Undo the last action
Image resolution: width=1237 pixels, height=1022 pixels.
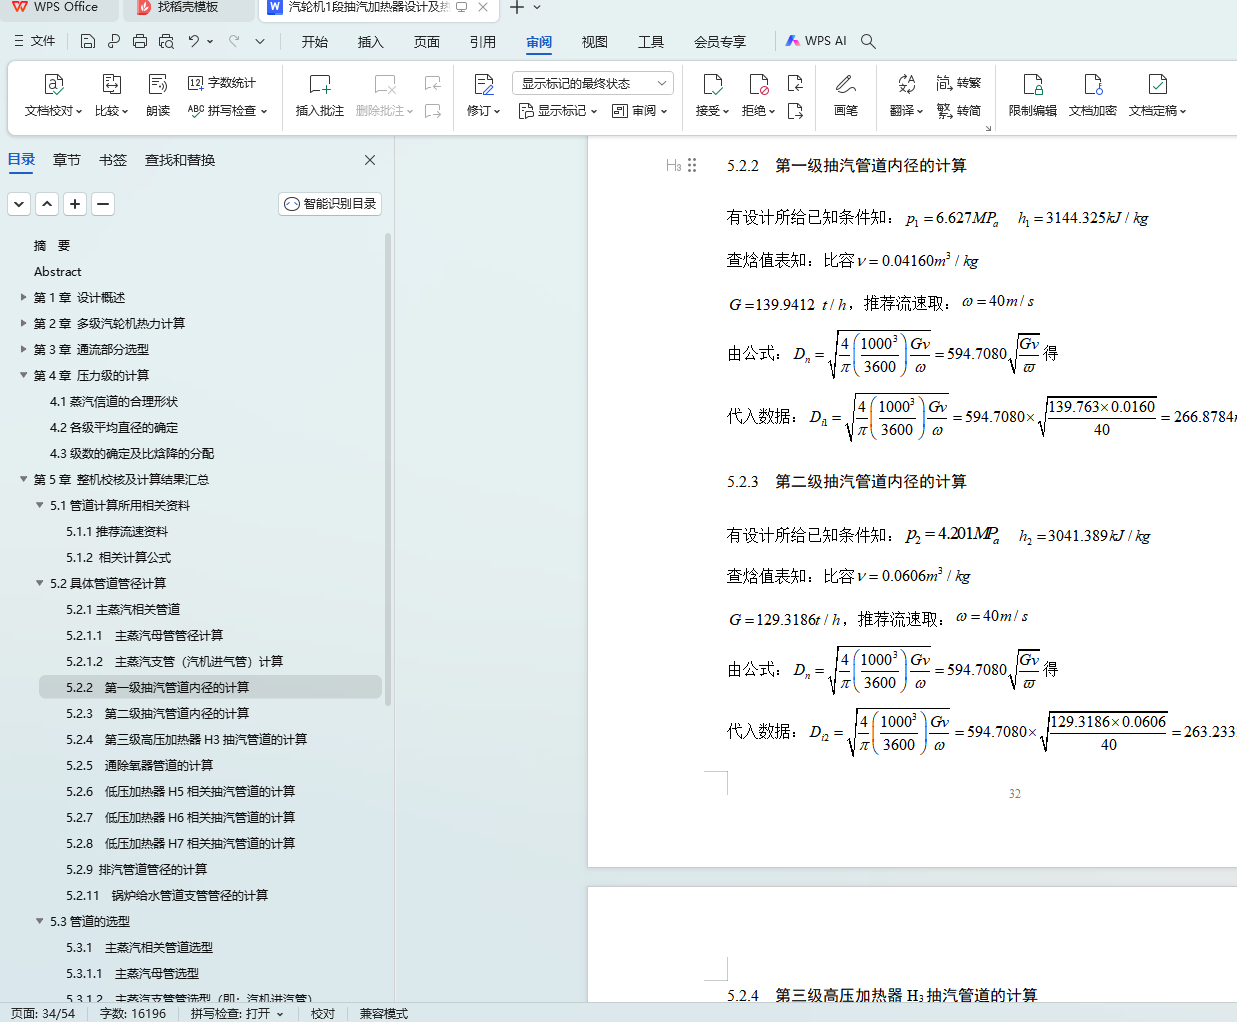point(194,41)
